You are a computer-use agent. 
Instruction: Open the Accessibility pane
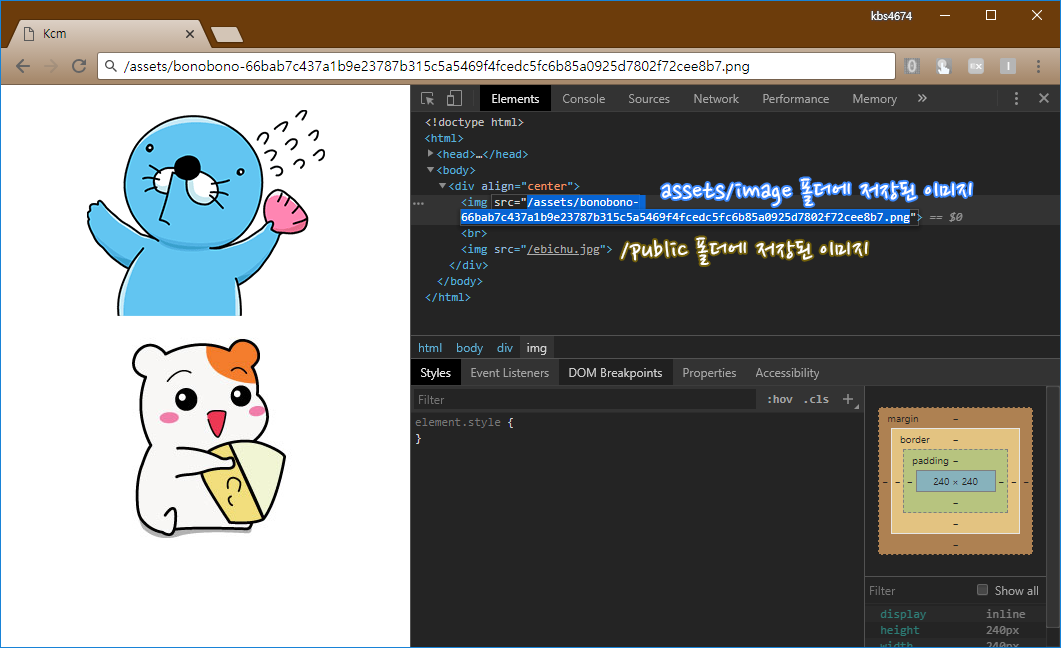(x=787, y=373)
